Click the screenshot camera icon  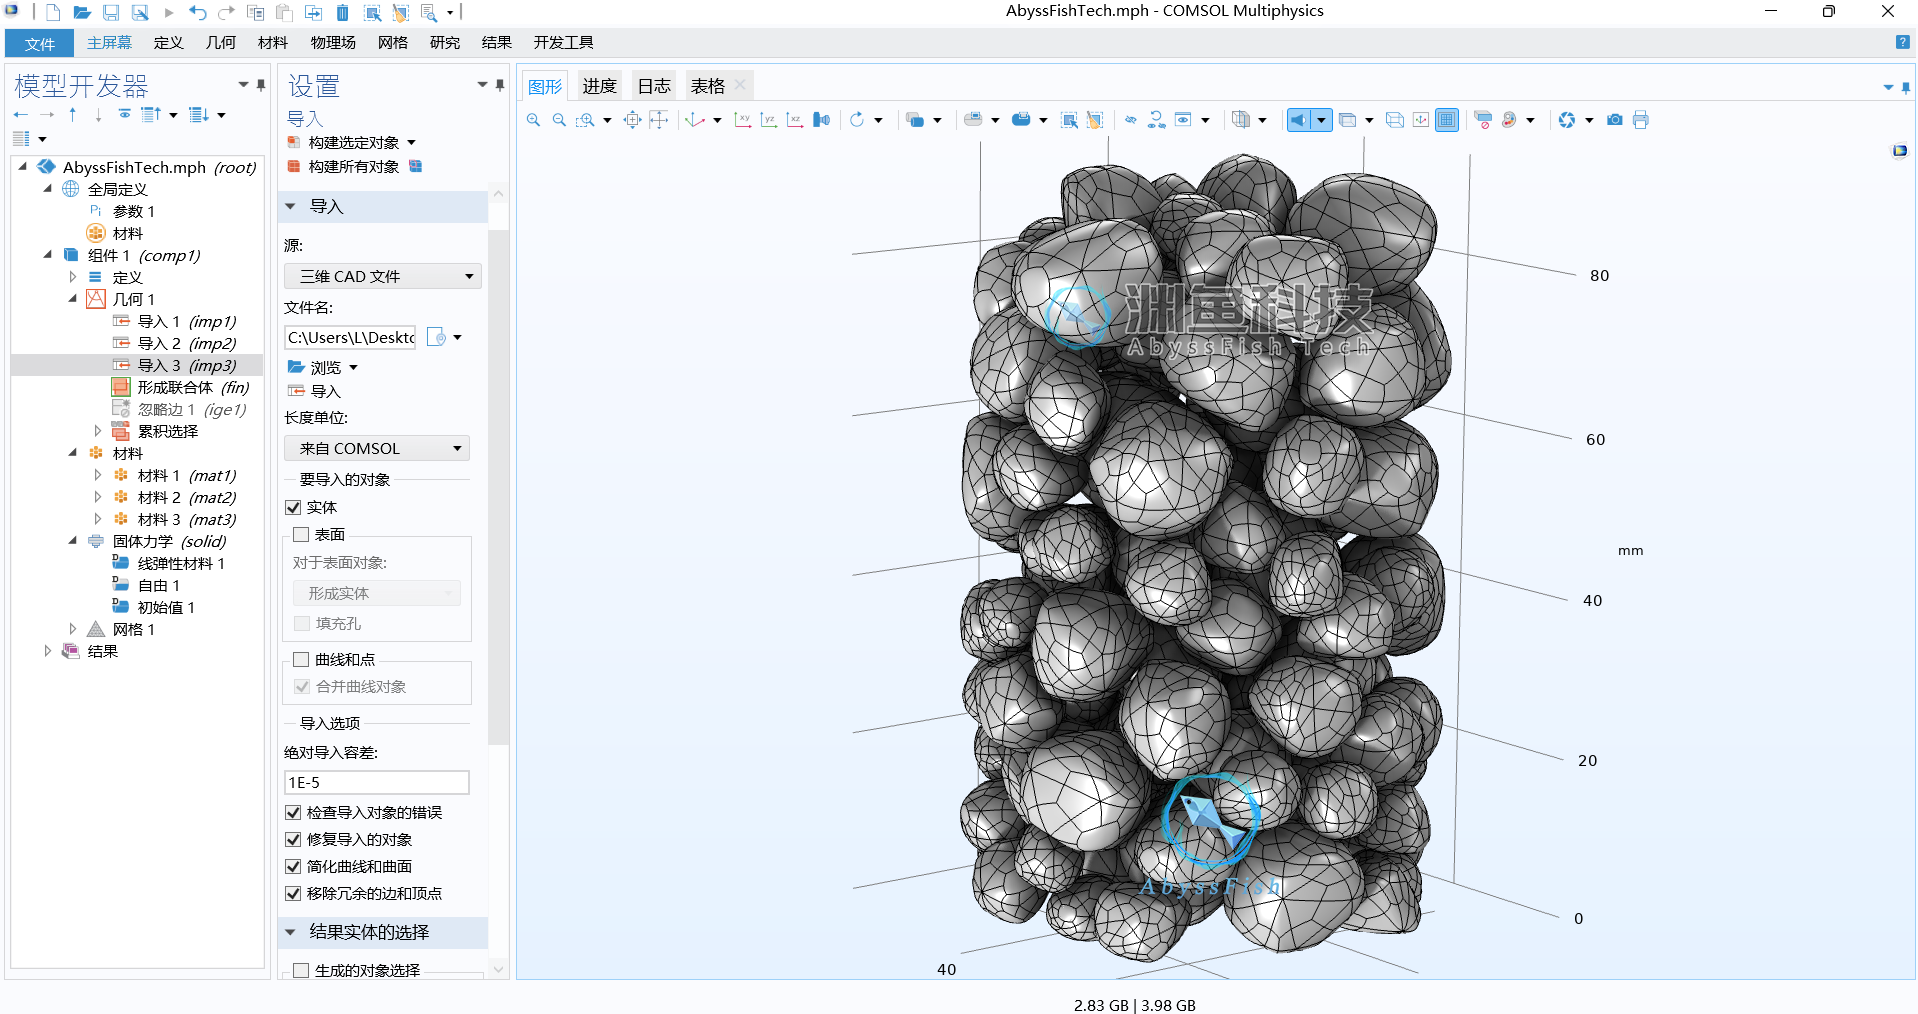pos(1614,120)
